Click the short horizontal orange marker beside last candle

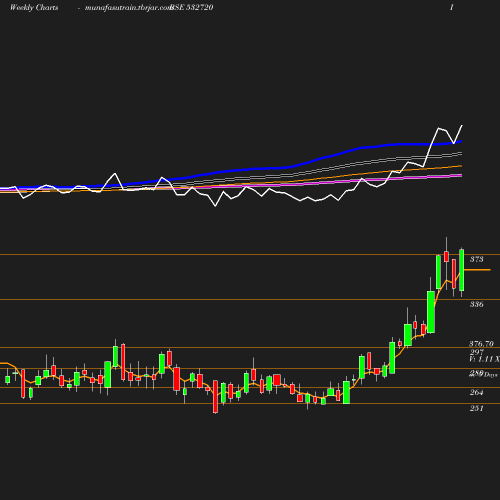477,269
